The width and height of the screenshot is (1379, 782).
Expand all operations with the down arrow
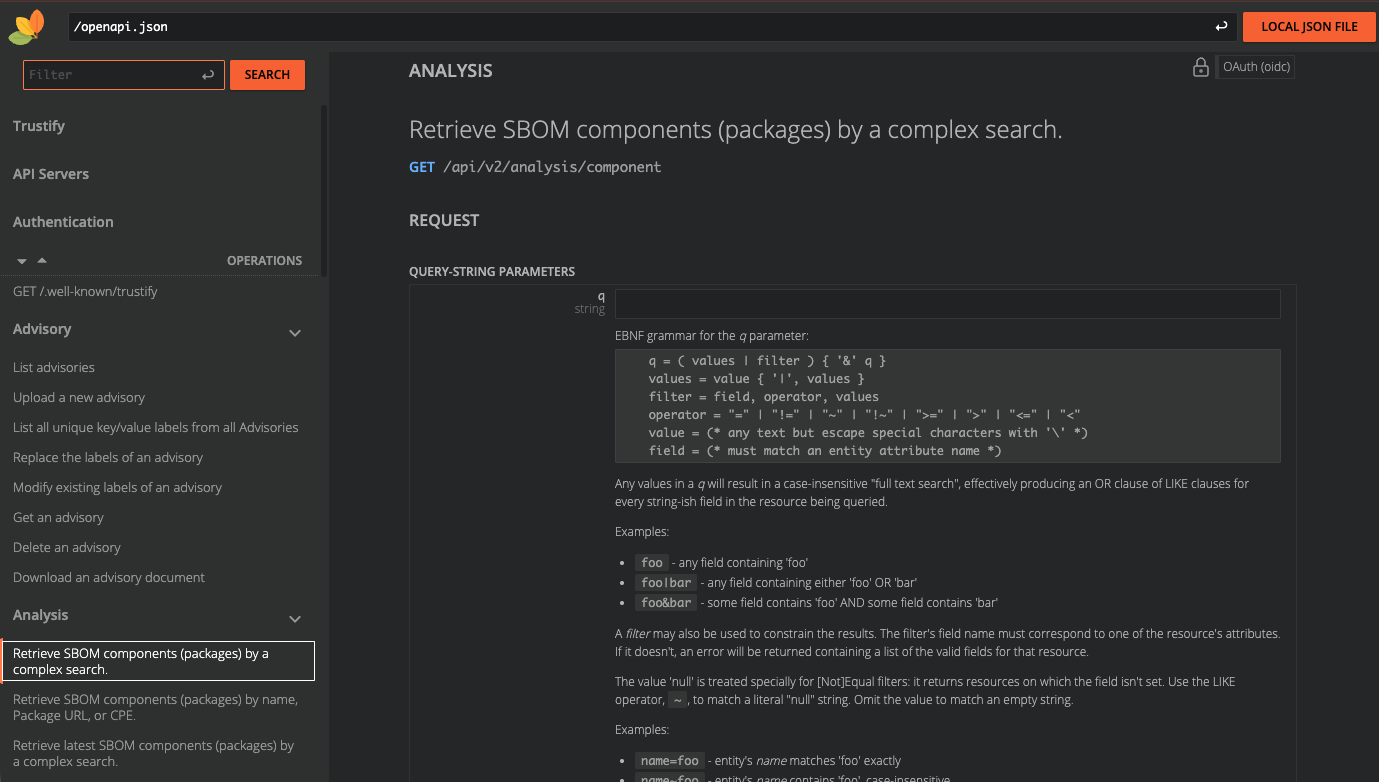tap(22, 261)
